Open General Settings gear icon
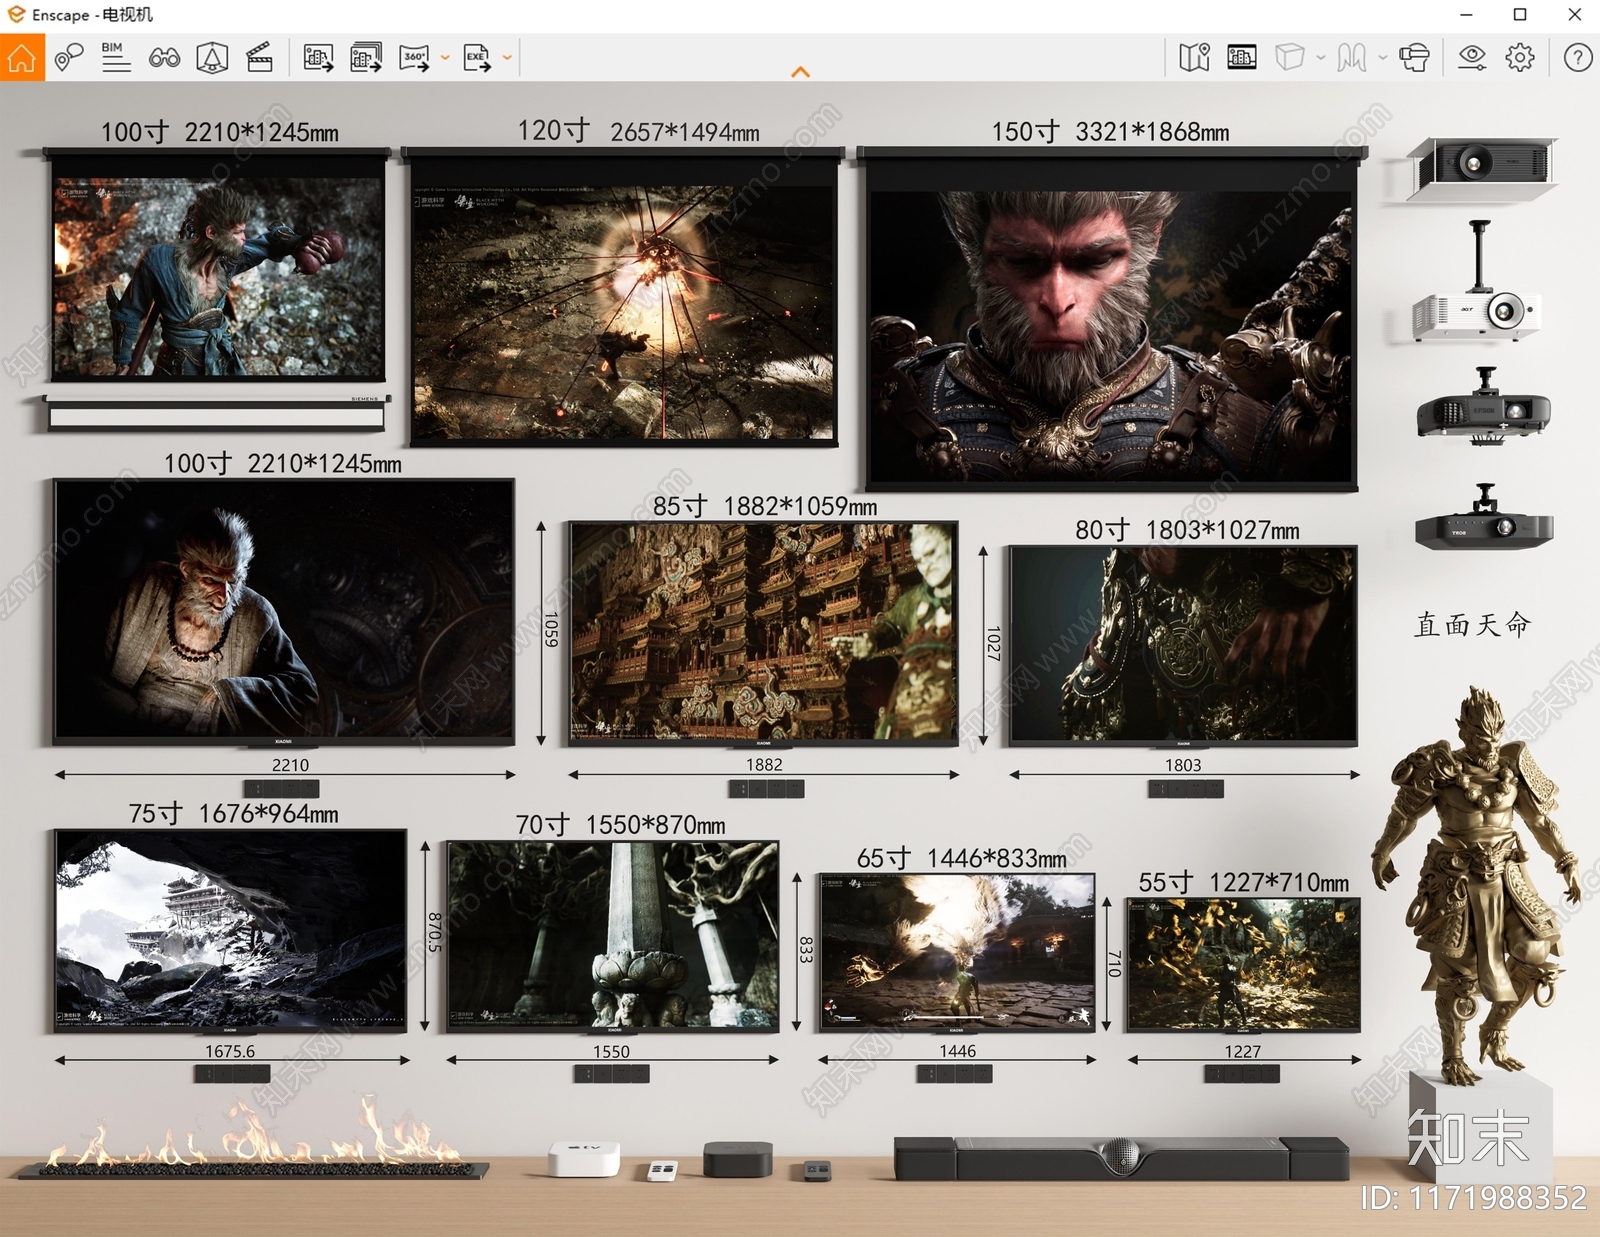Screen dimensions: 1600x1237 click(x=1520, y=57)
